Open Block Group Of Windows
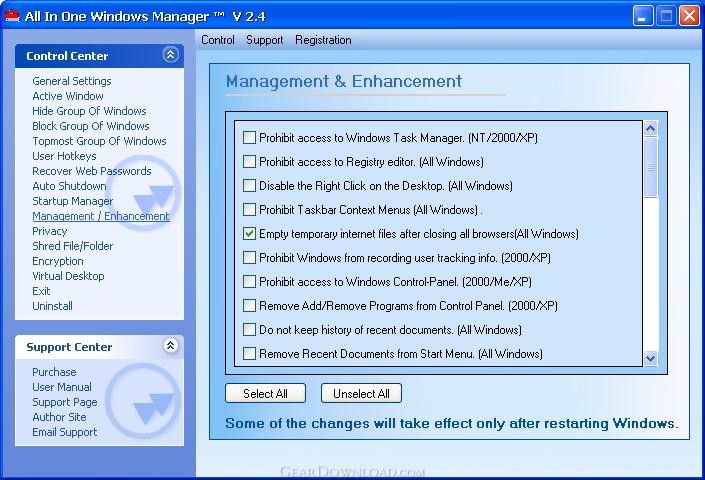This screenshot has width=705, height=480. point(91,126)
